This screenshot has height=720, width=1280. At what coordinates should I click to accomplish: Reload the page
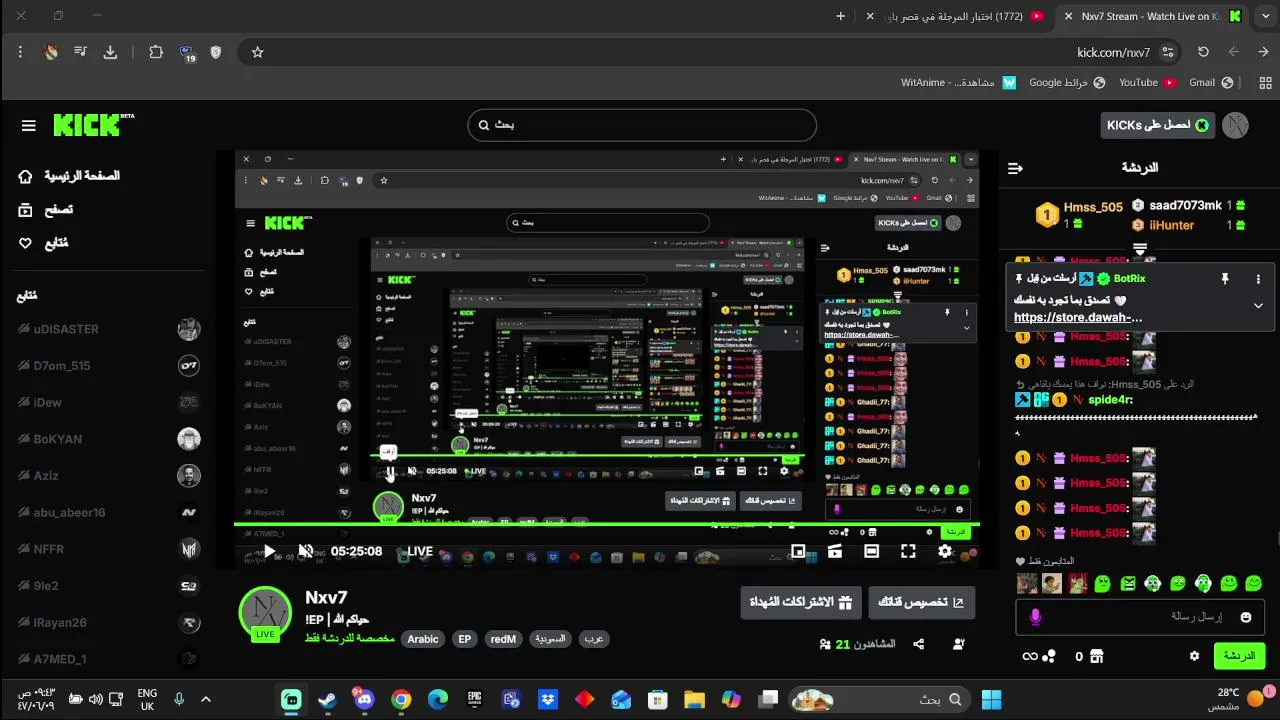[x=1203, y=52]
